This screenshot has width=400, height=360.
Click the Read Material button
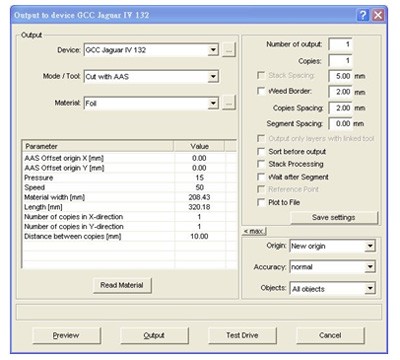tap(122, 285)
